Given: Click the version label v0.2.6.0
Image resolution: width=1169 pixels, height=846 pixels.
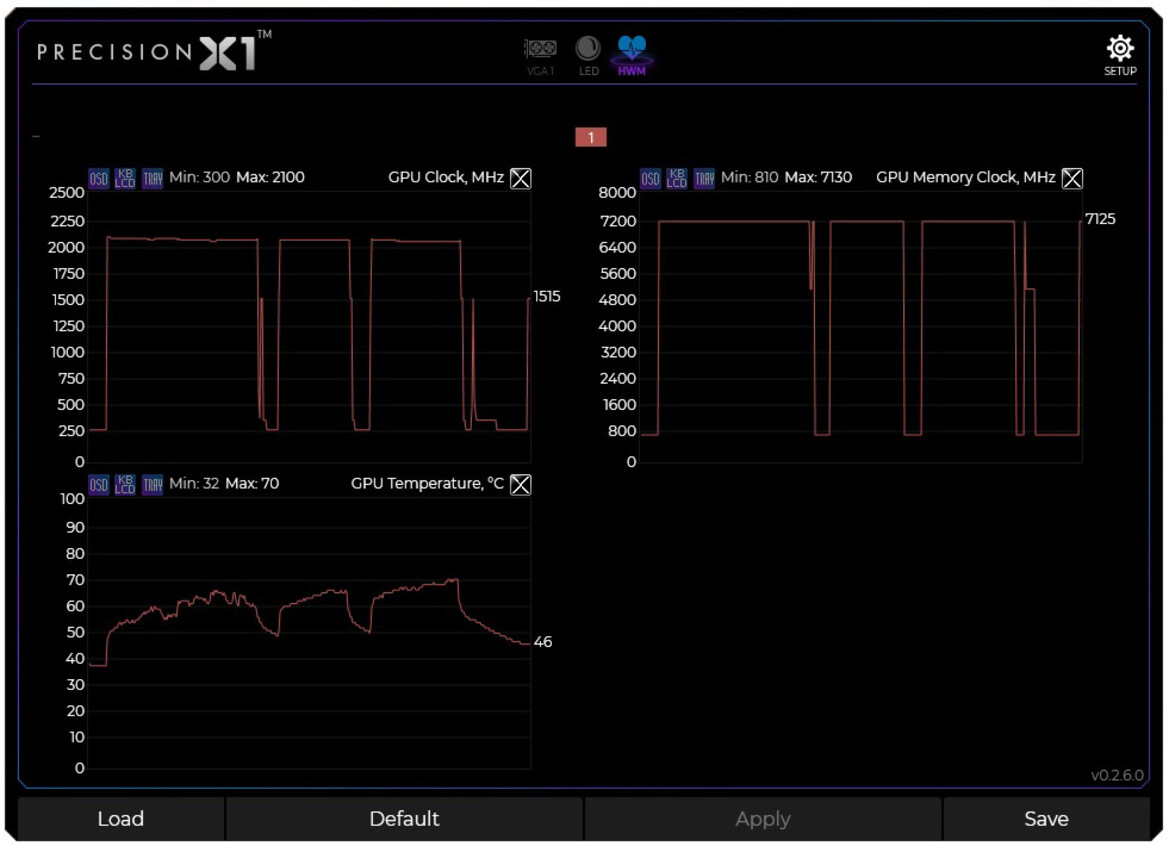Looking at the screenshot, I should (1117, 775).
